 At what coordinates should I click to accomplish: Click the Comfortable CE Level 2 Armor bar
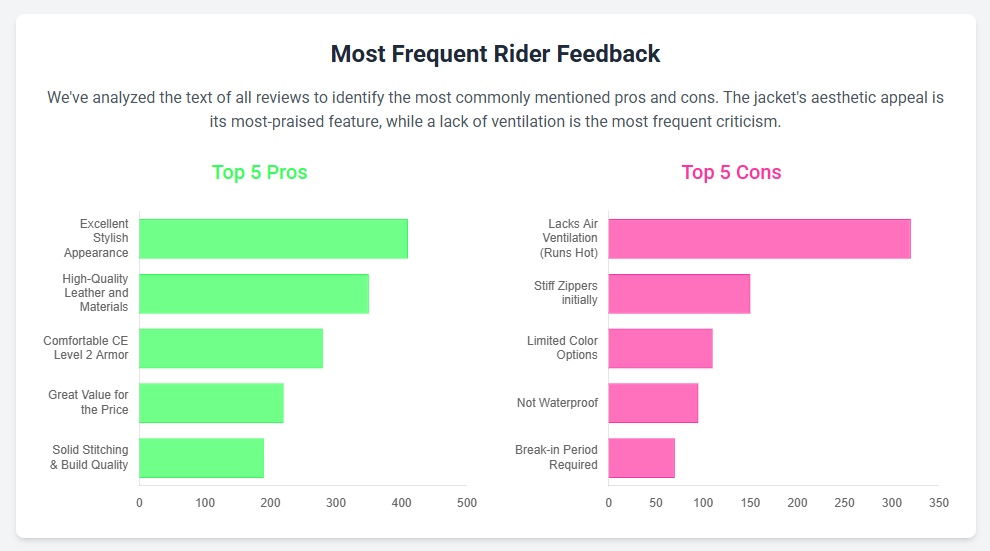coord(231,348)
